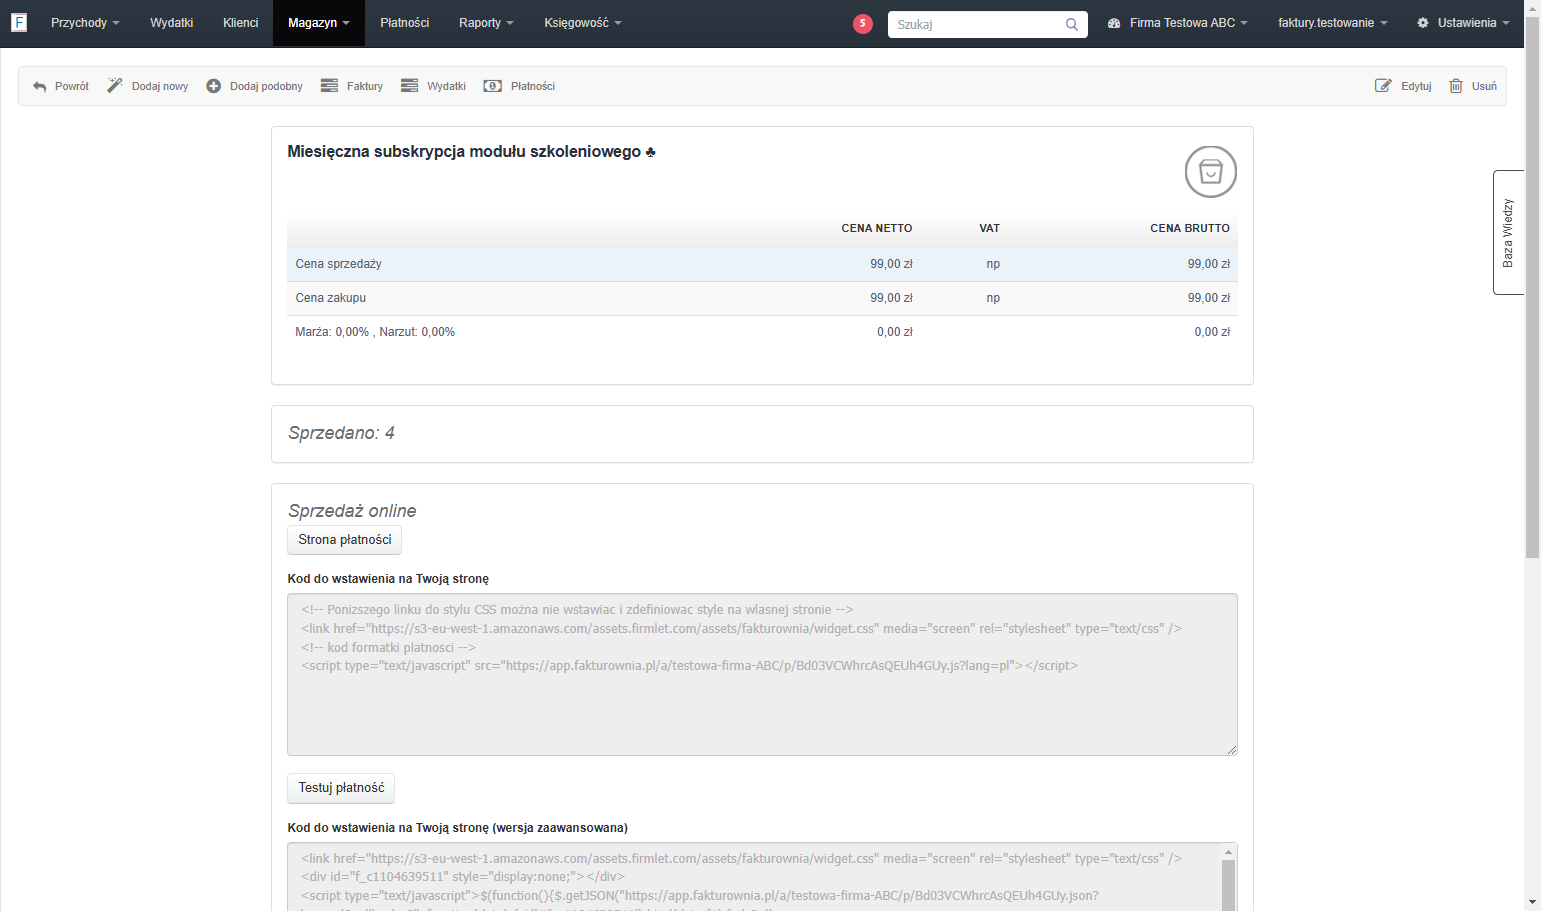This screenshot has width=1541, height=911.
Task: Go to Wydatki in top menu
Action: click(x=172, y=23)
